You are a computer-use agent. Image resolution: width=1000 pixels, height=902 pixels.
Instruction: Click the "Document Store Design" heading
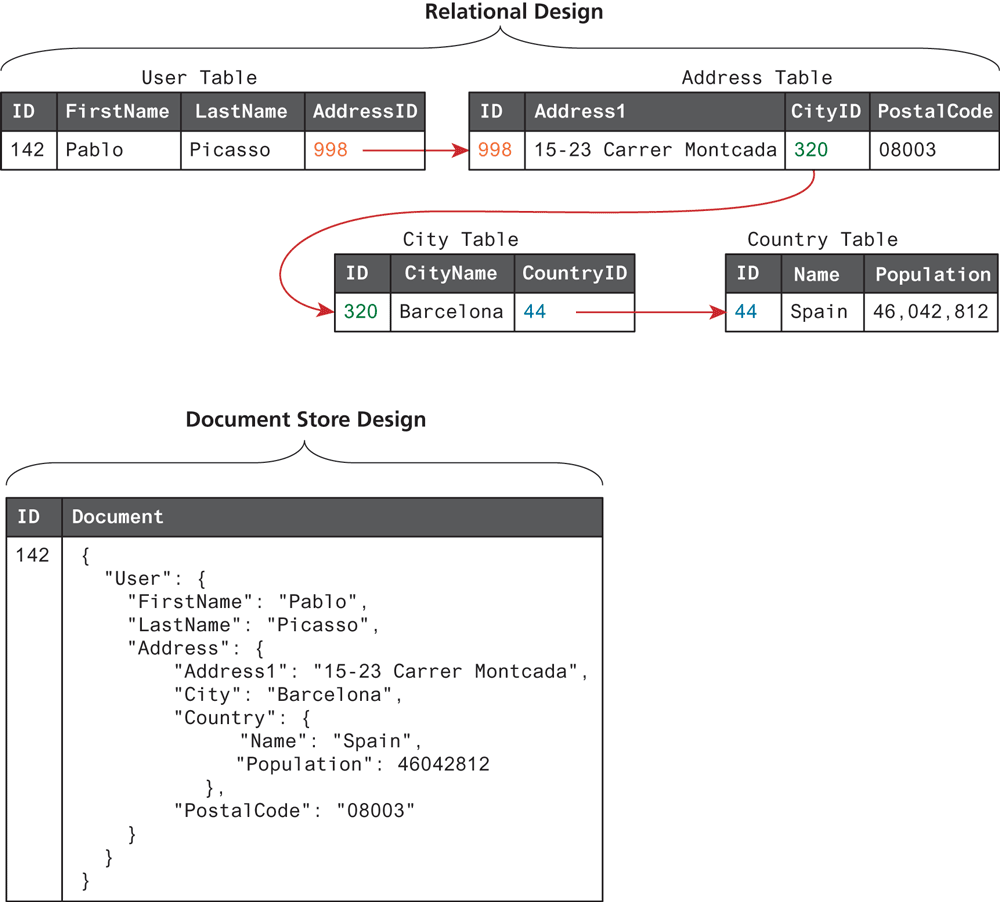(x=306, y=420)
